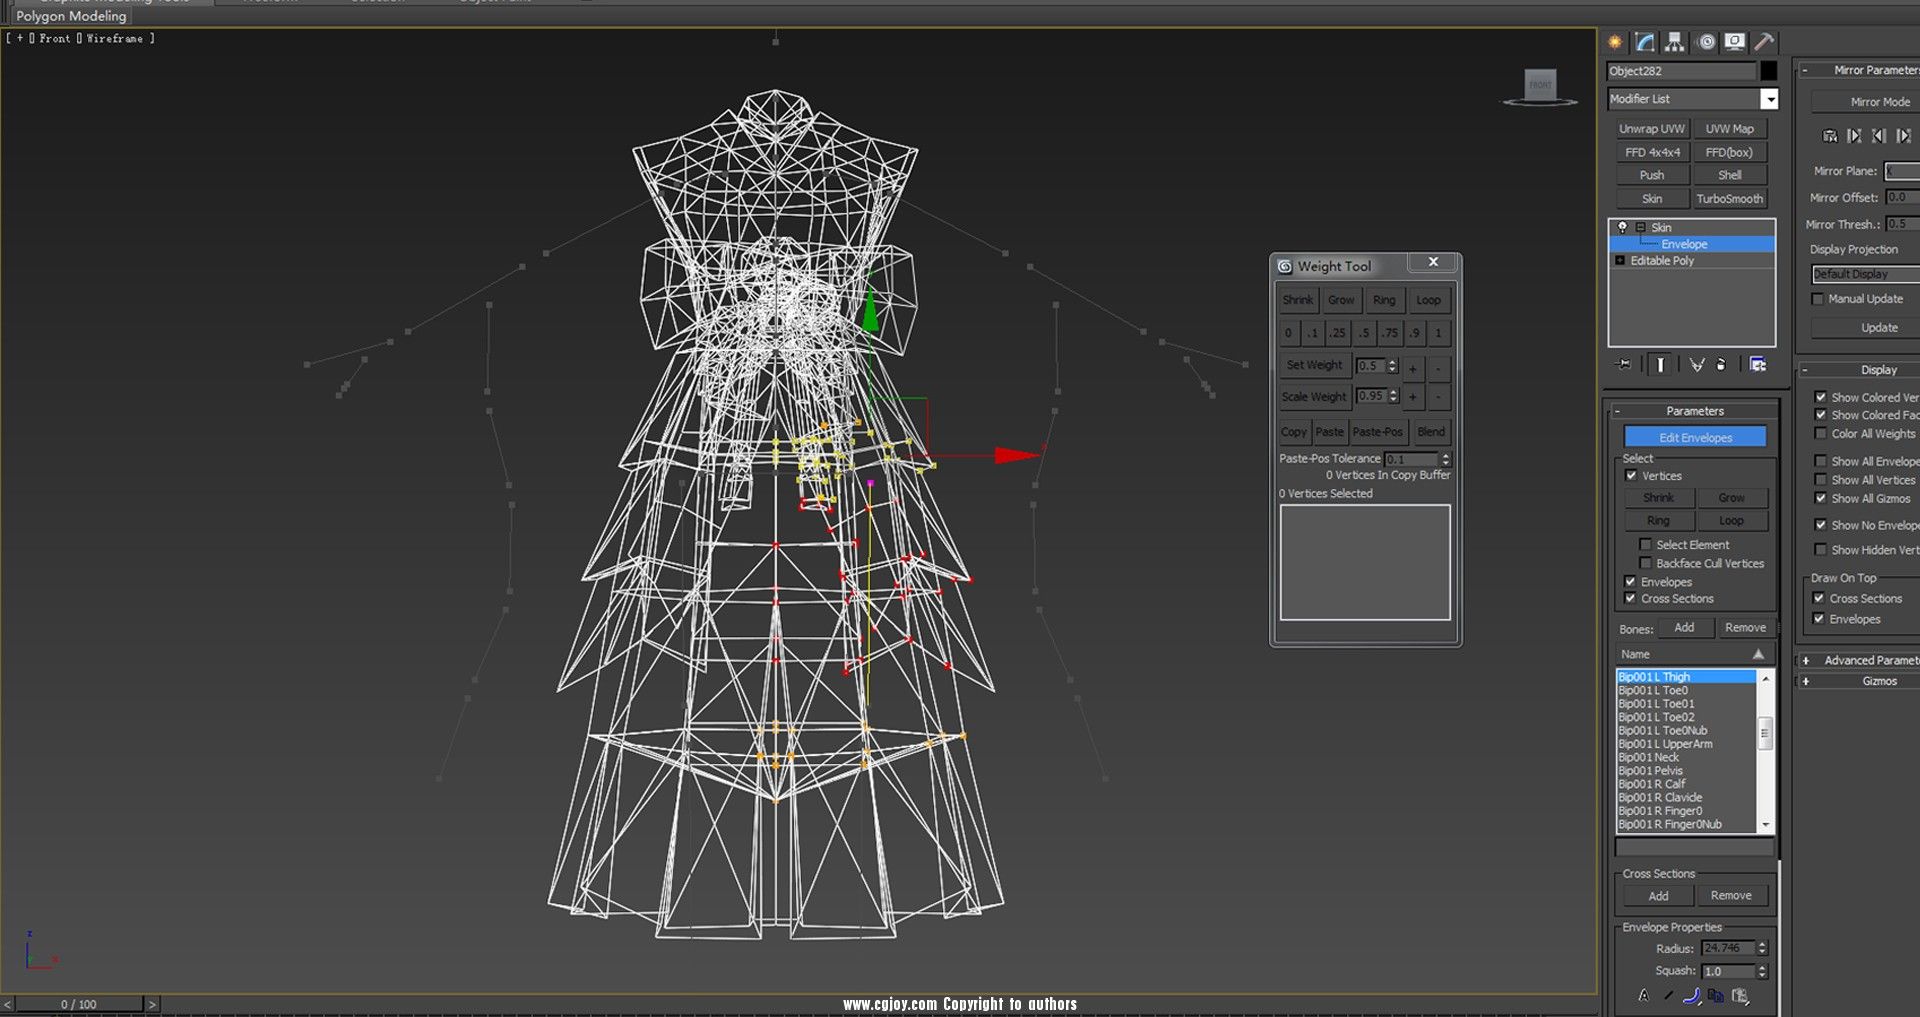Viewport: 1920px width, 1017px height.
Task: Toggle Show Colored Vertices checkbox
Action: 1821,397
